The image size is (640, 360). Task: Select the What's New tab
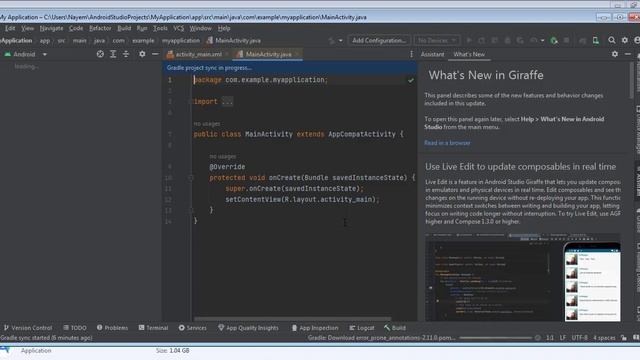pos(469,54)
